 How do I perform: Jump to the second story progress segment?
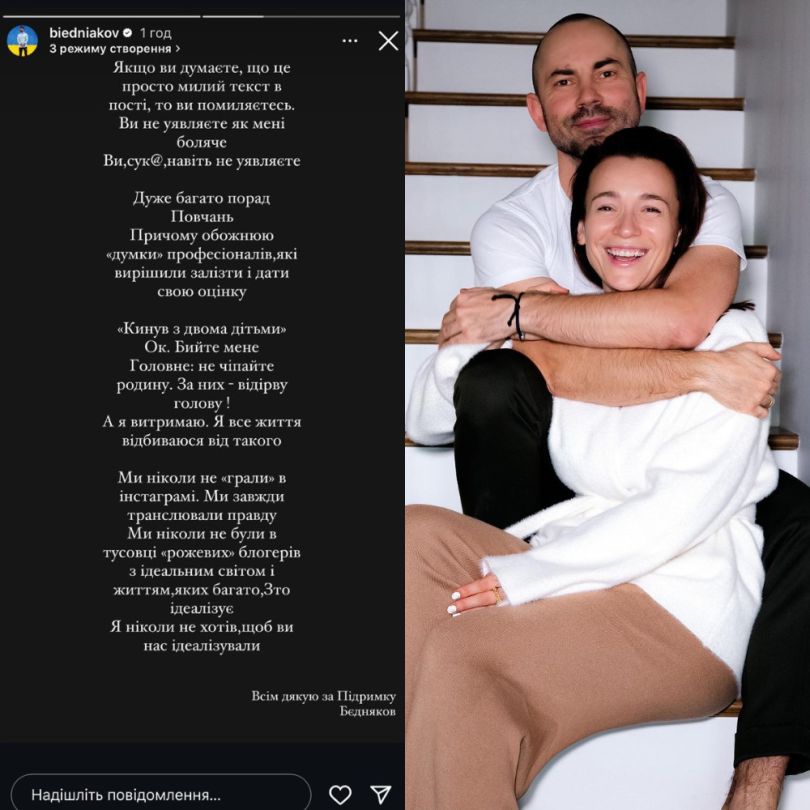[301, 17]
